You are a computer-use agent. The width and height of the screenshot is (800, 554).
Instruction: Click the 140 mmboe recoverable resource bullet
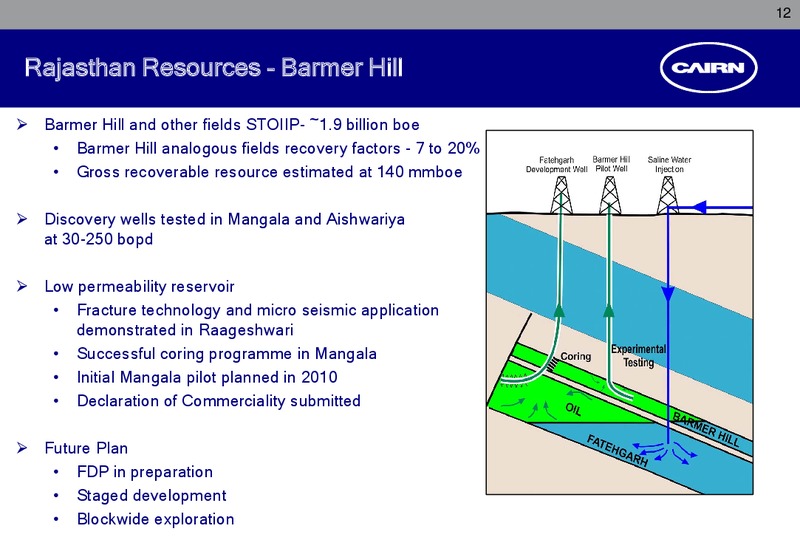point(269,172)
